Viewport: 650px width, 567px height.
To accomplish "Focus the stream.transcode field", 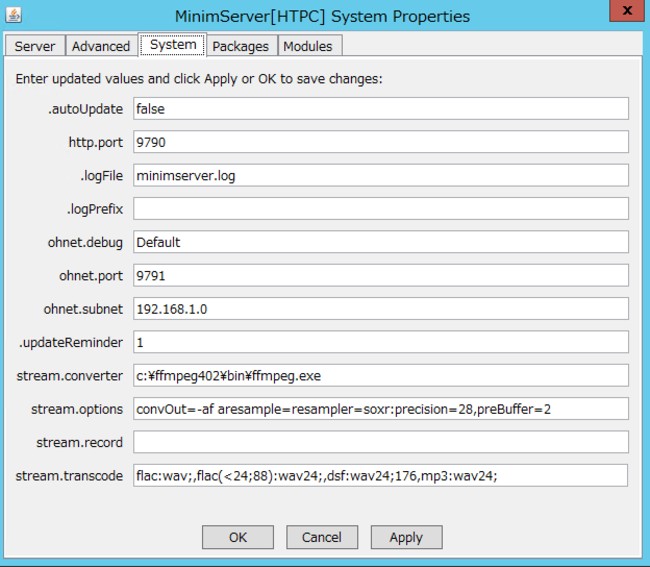I will [380, 475].
